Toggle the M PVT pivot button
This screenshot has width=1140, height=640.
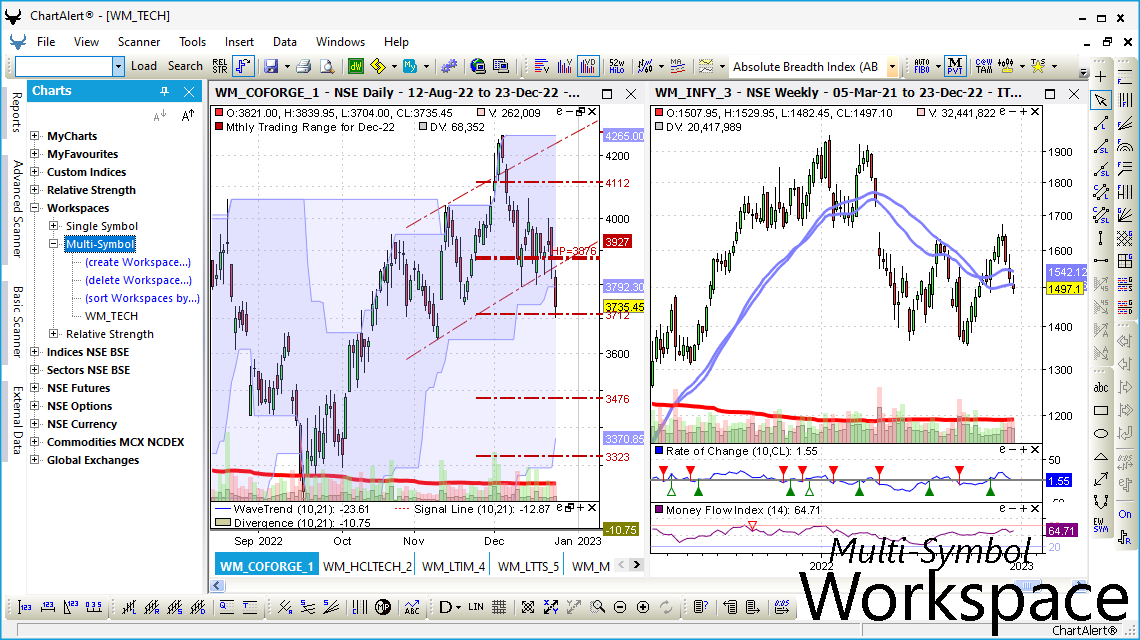(x=955, y=66)
